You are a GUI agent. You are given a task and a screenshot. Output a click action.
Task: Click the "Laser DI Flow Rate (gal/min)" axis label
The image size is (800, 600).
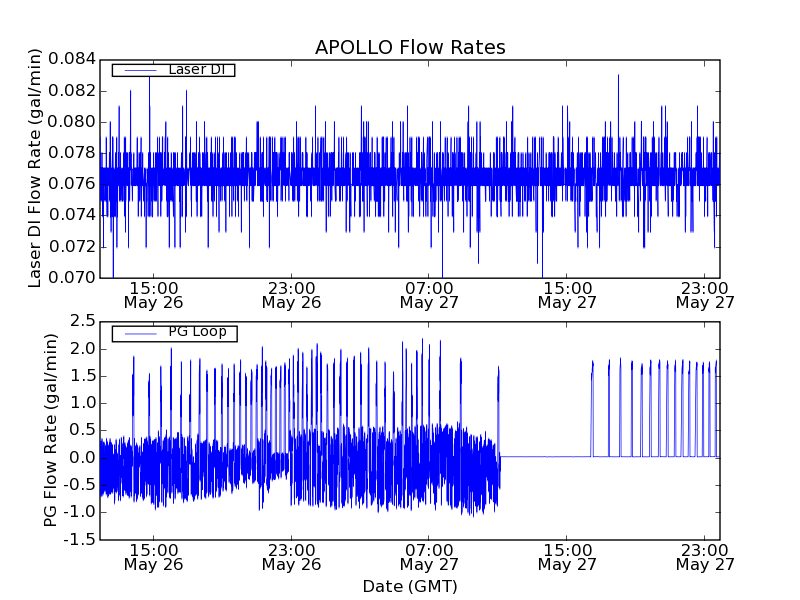(35, 168)
